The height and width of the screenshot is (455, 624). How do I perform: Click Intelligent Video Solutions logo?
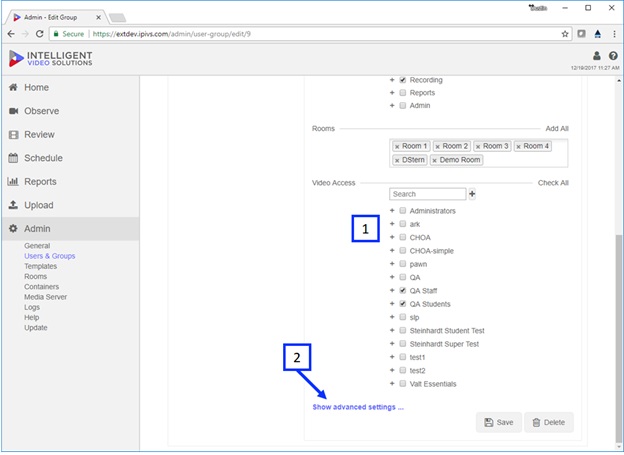tap(51, 59)
